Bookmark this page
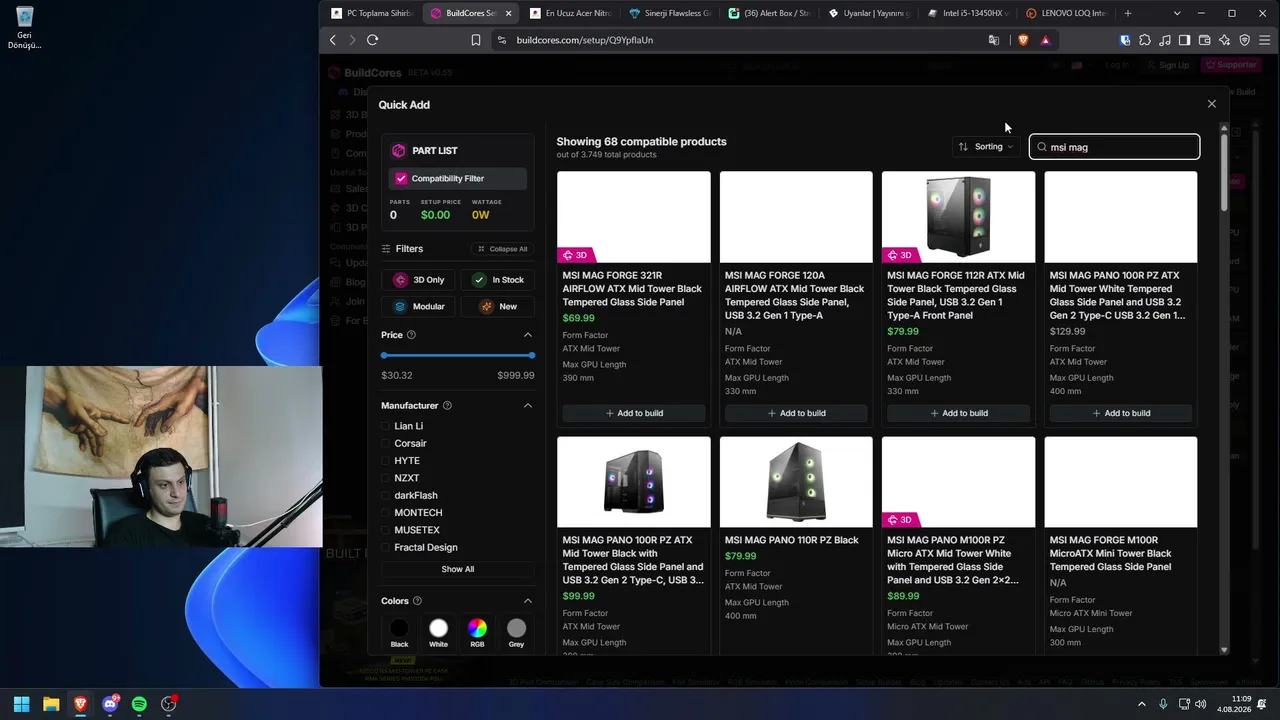 [476, 40]
